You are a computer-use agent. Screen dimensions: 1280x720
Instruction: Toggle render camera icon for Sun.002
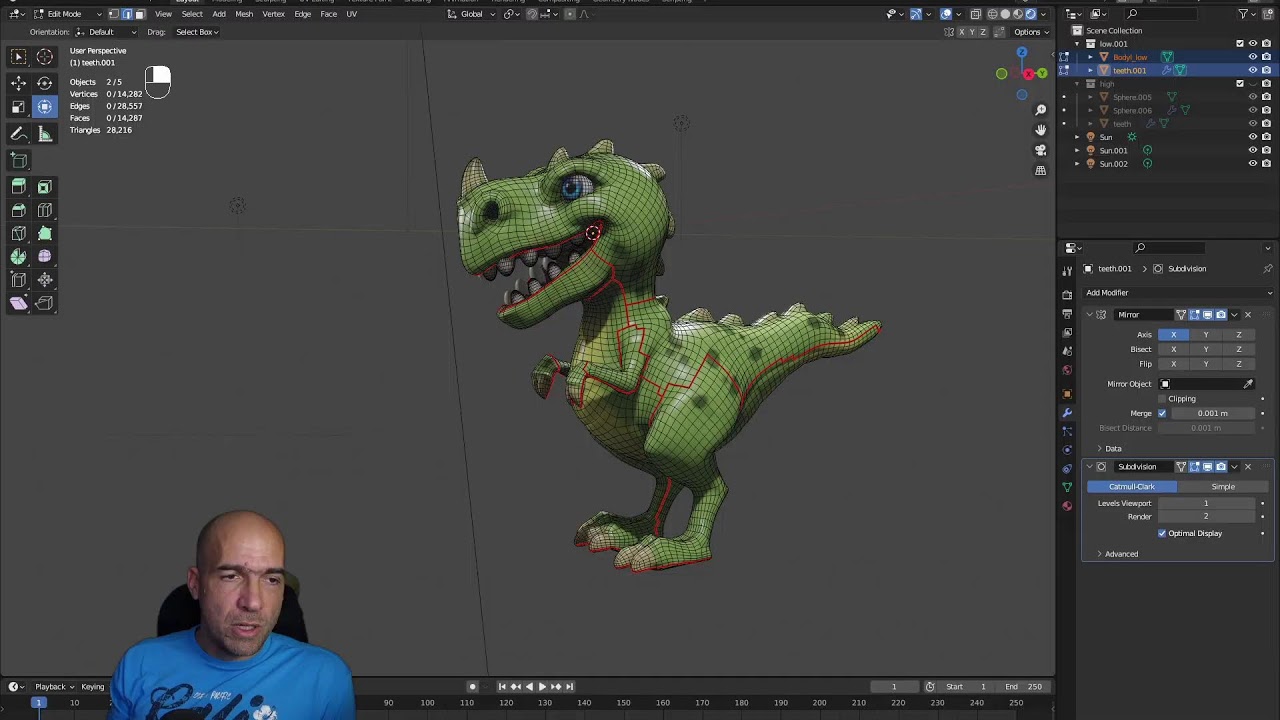[x=1266, y=163]
